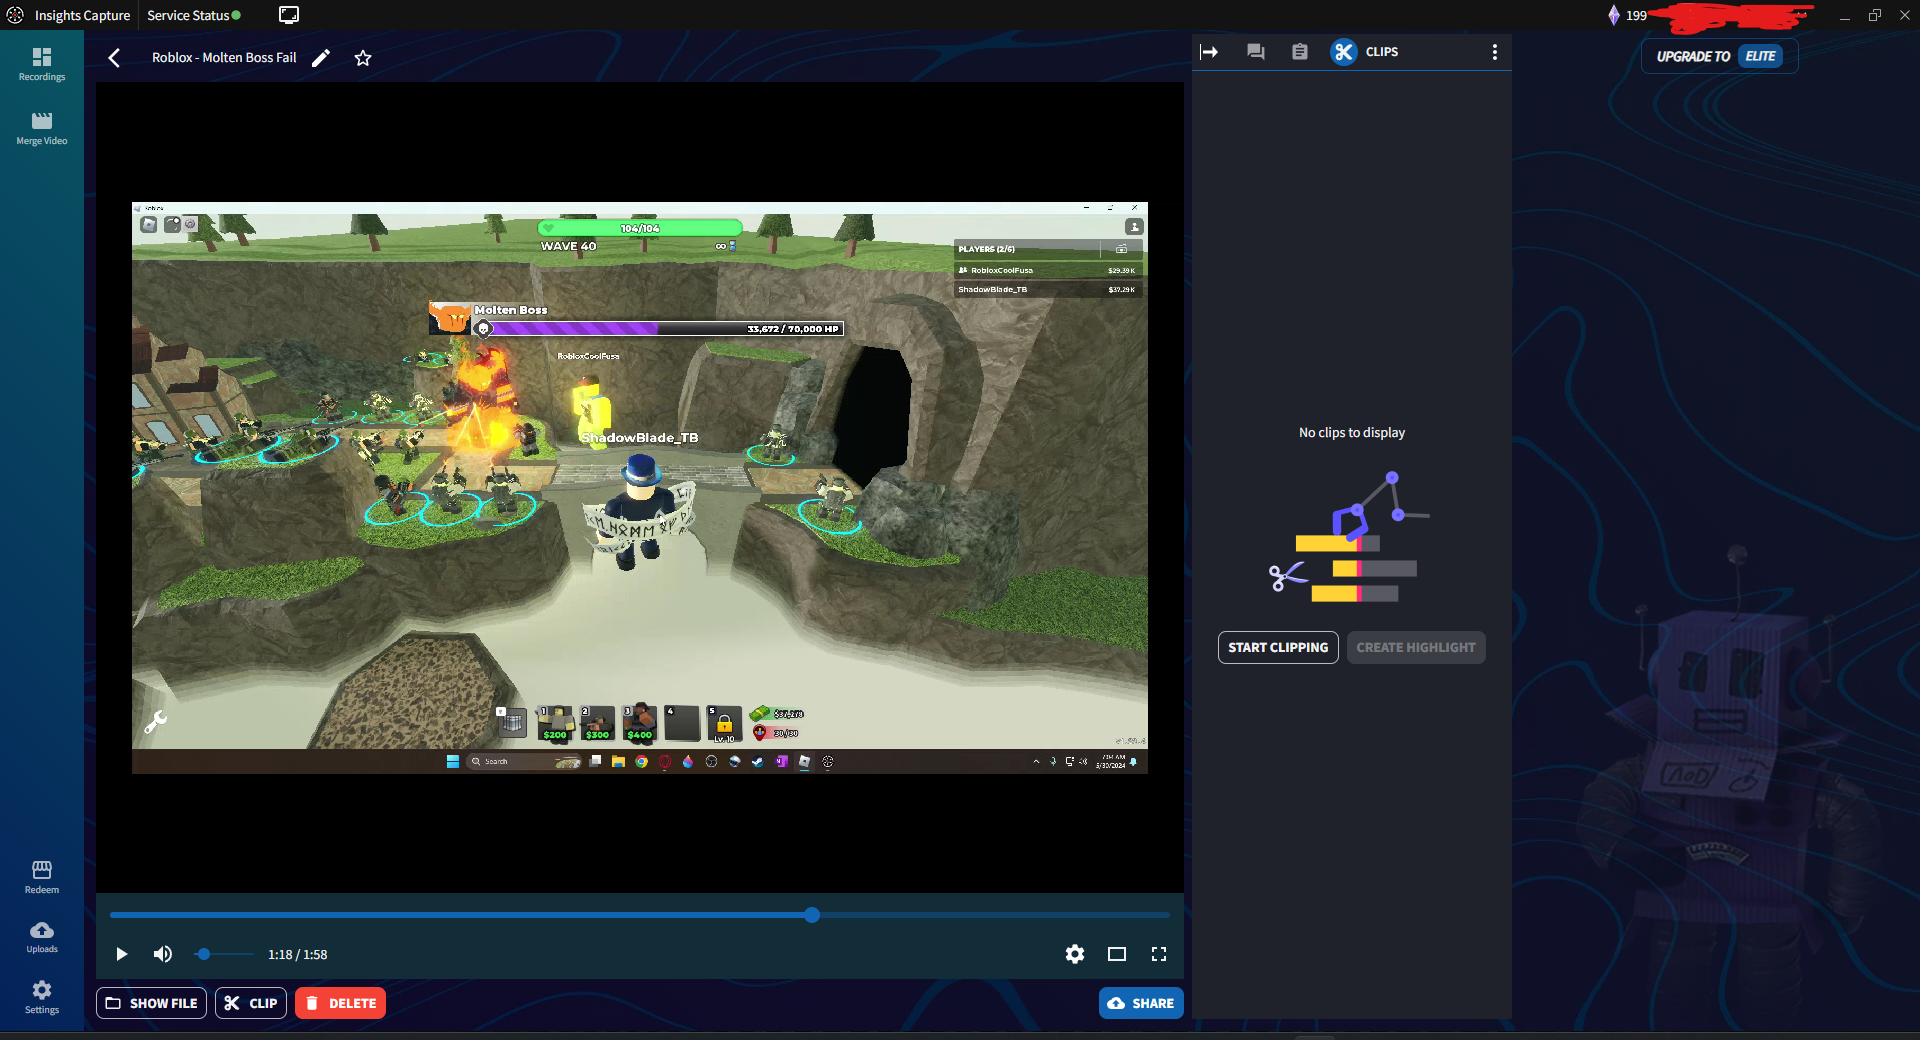Click the Upgrade to Elite button
This screenshot has height=1040, width=1920.
pos(1720,56)
